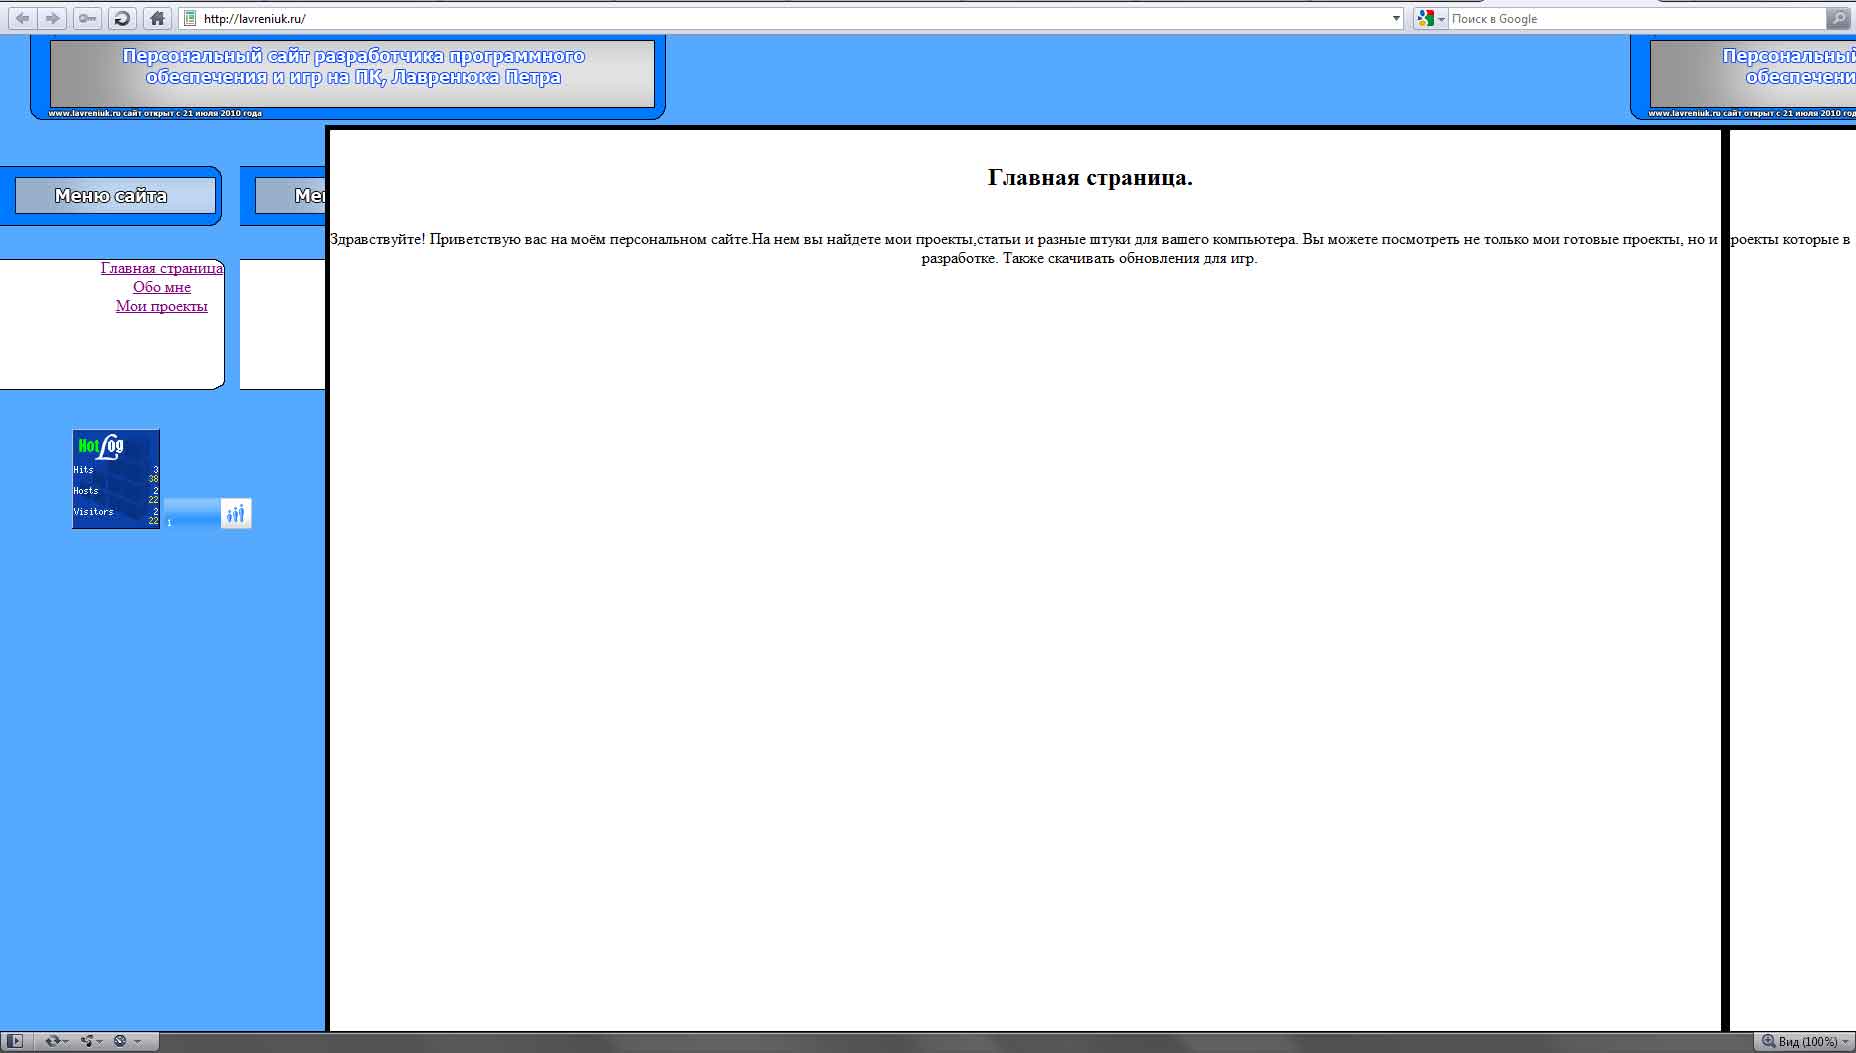Reload the current page
Image resolution: width=1856 pixels, height=1053 pixels.
tap(122, 18)
